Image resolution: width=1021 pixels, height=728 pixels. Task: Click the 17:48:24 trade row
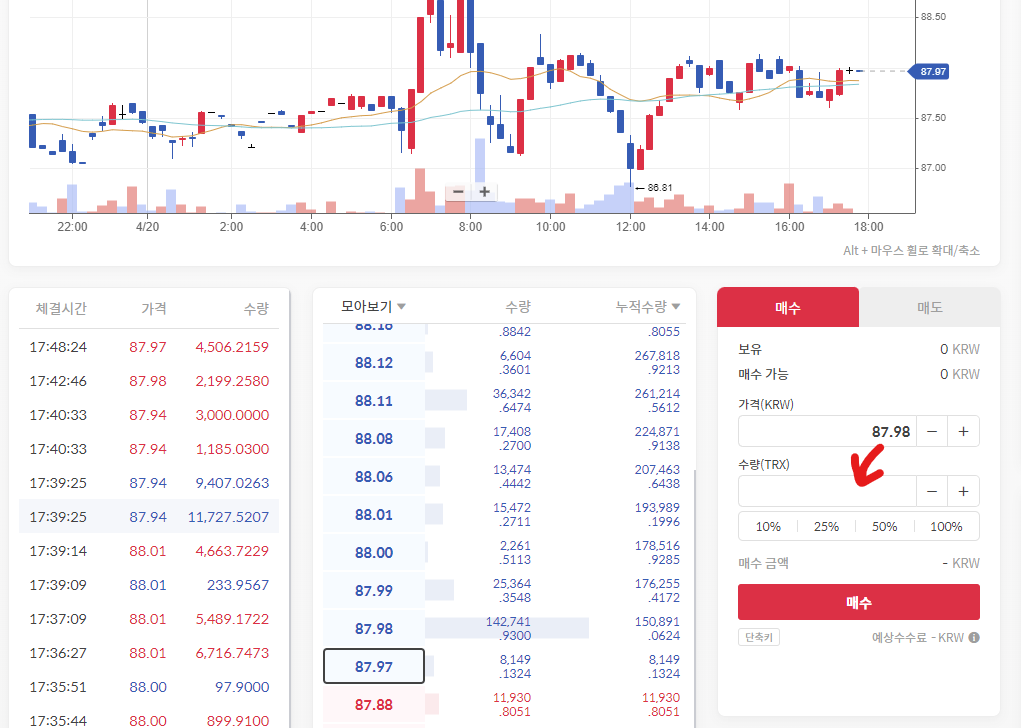tap(149, 347)
